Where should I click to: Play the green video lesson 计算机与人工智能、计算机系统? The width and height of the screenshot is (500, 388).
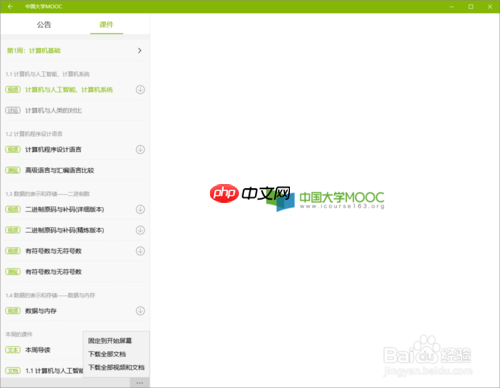69,90
